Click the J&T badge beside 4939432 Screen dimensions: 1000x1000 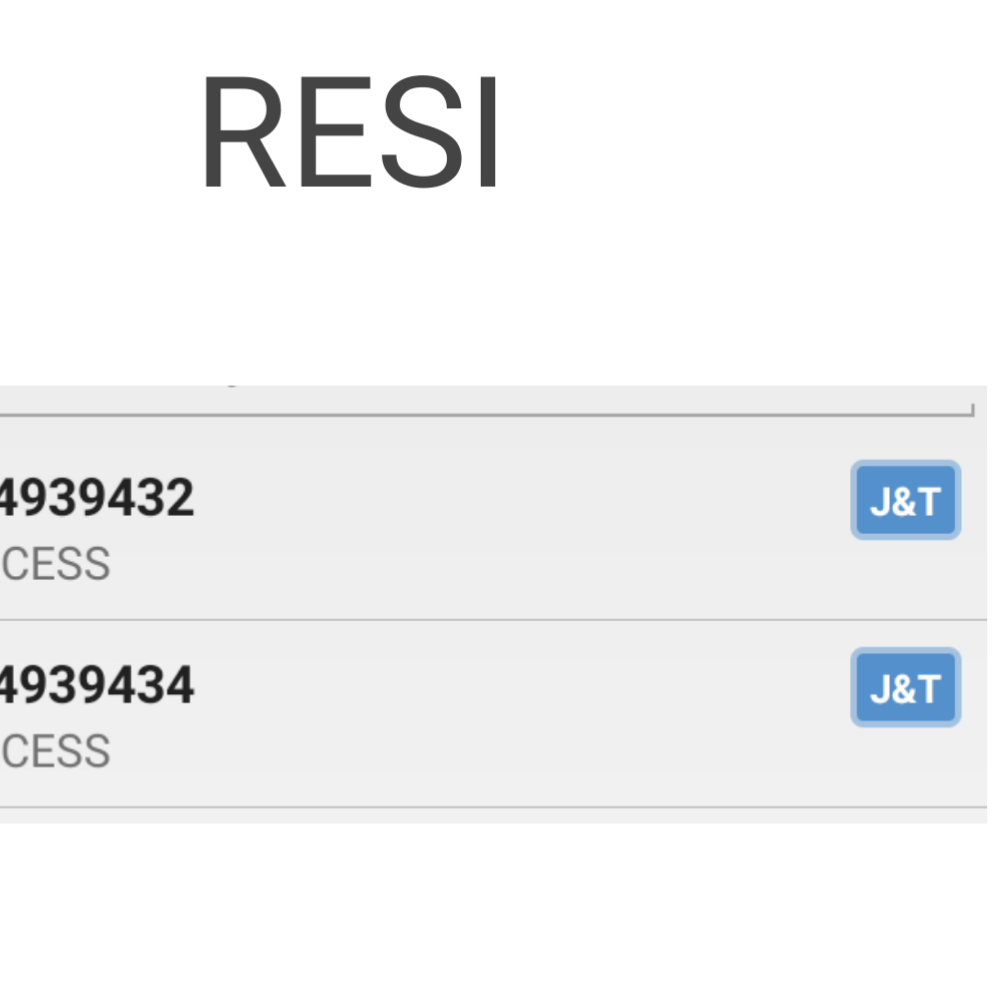point(905,500)
